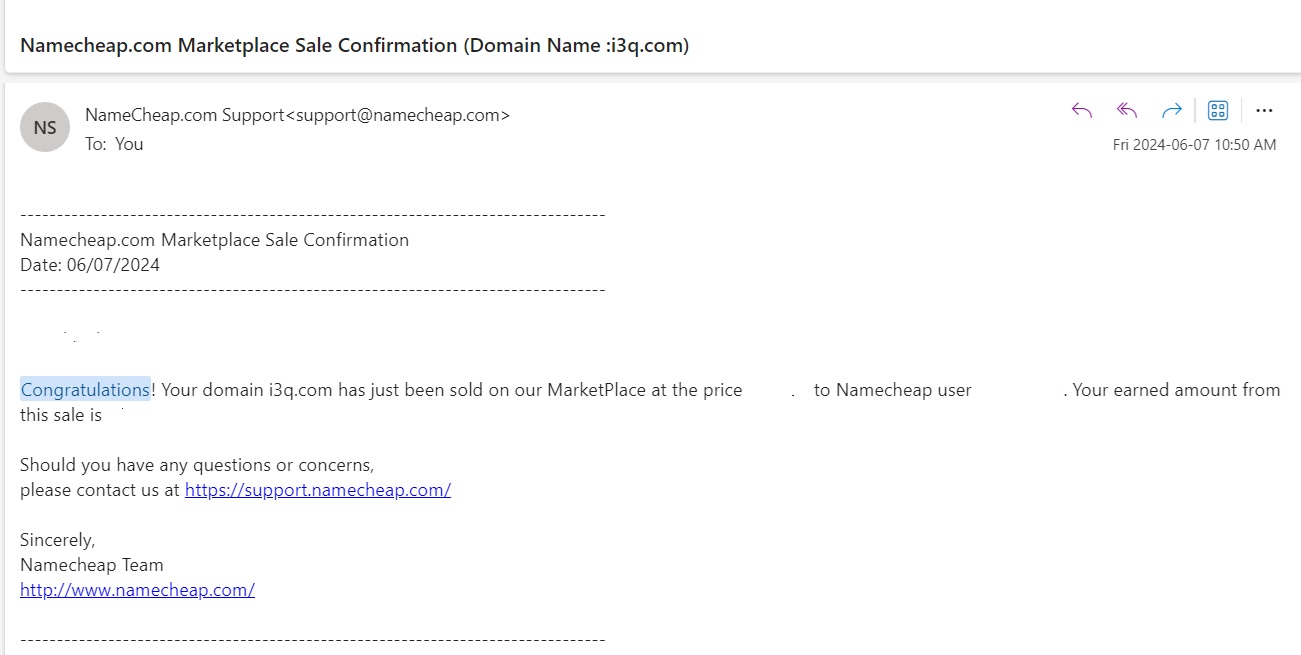The image size is (1301, 655).
Task: Click the "Sincerely," closing text
Action: tap(58, 540)
